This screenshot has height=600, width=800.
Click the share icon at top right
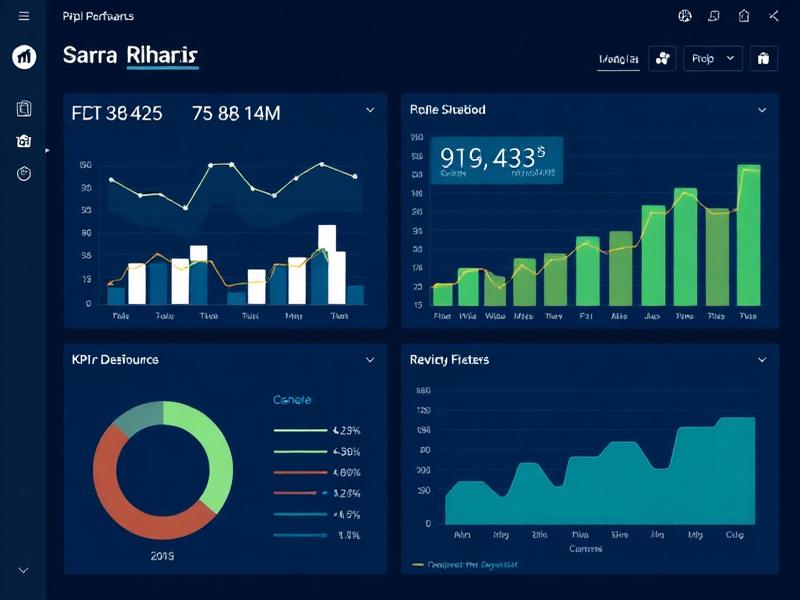click(773, 16)
